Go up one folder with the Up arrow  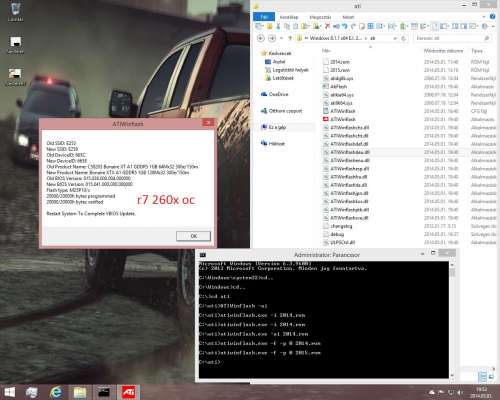(x=290, y=38)
